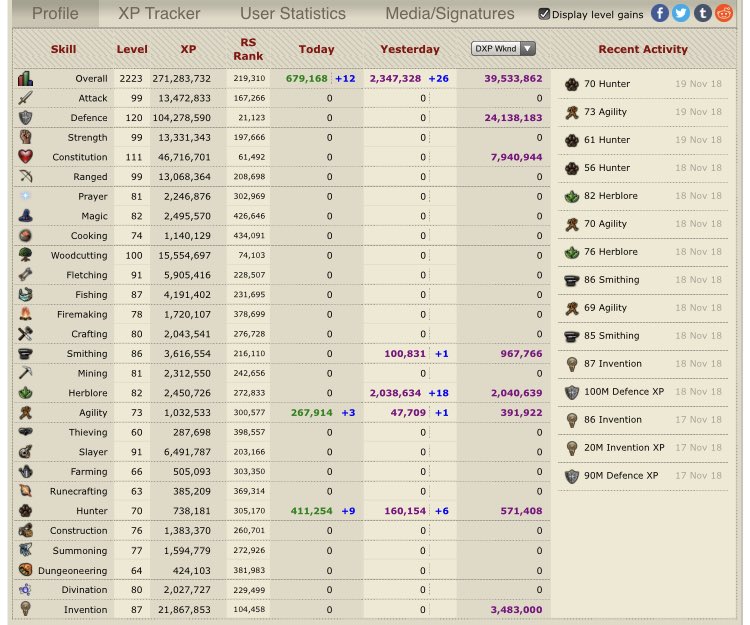Select the 87 Invention activity entry
The width and height of the screenshot is (750, 625).
(643, 364)
